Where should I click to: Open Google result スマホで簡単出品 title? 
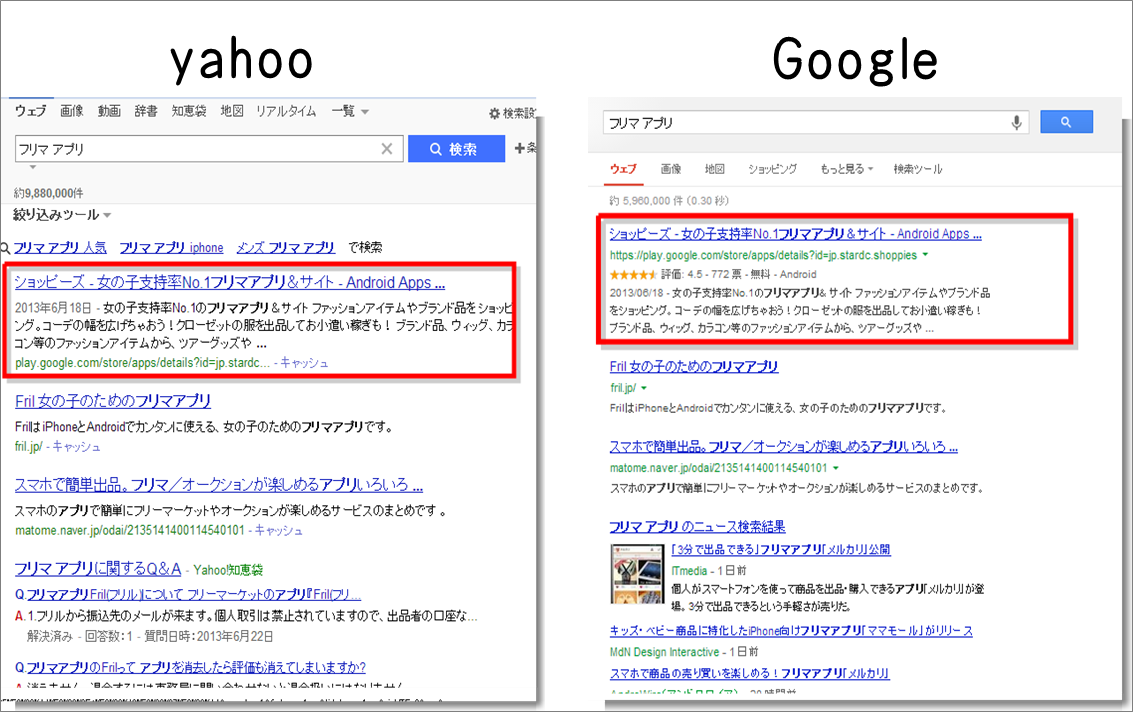point(783,447)
